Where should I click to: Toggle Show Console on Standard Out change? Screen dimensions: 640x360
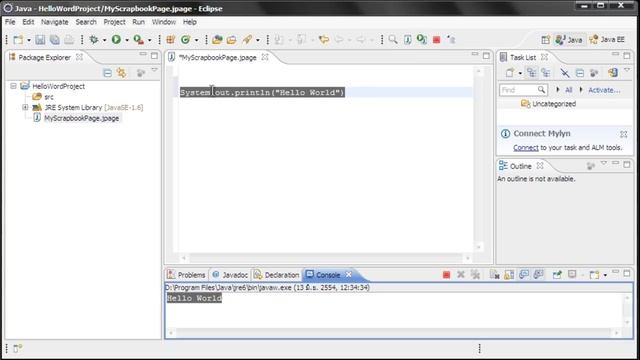524,275
